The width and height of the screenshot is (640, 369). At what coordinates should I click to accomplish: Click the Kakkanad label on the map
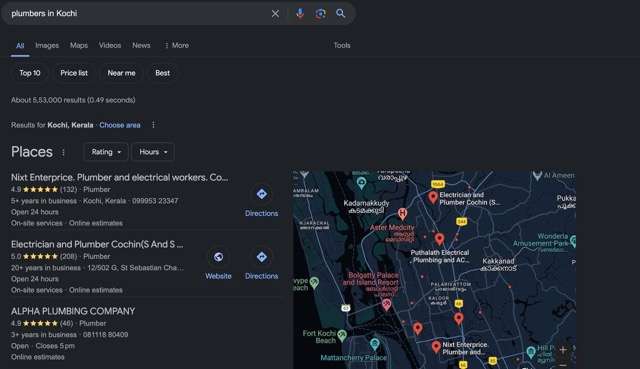(498, 265)
